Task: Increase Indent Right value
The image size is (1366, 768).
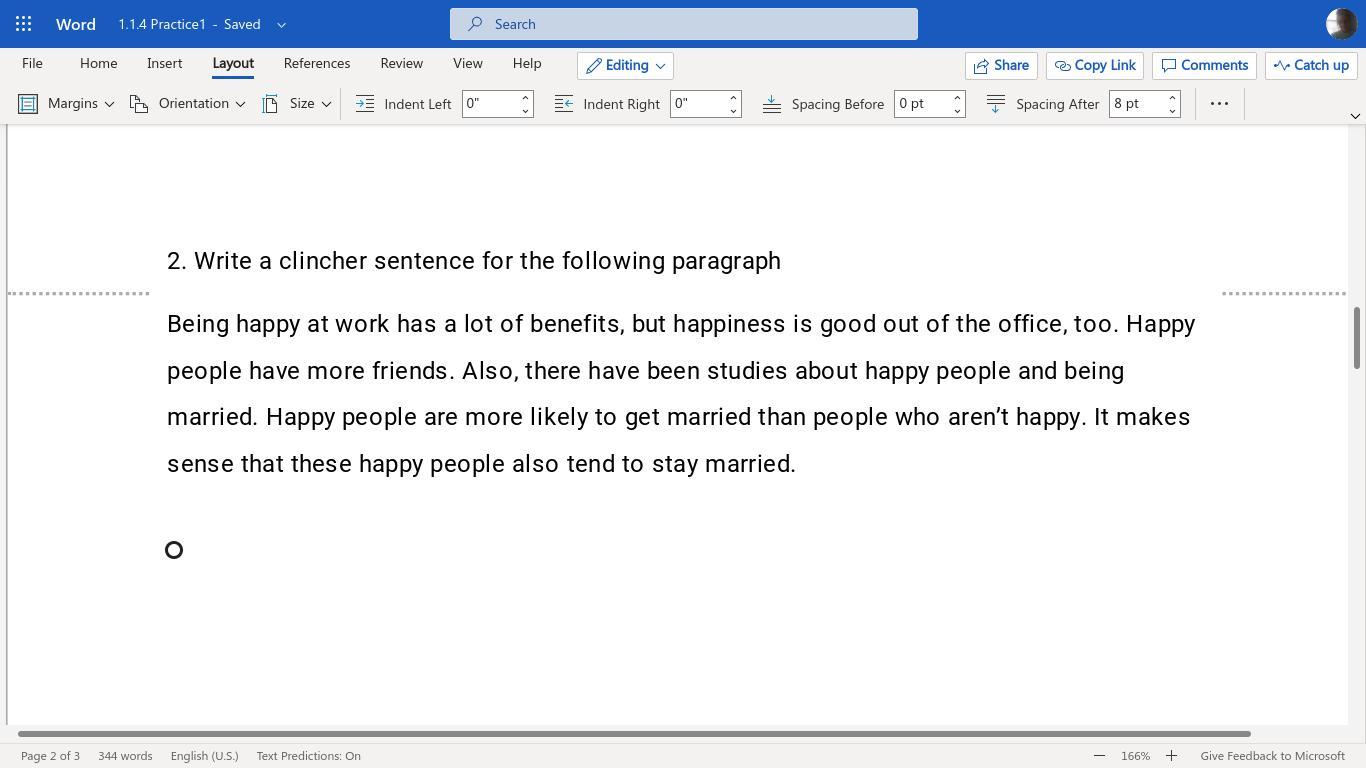Action: (733, 97)
